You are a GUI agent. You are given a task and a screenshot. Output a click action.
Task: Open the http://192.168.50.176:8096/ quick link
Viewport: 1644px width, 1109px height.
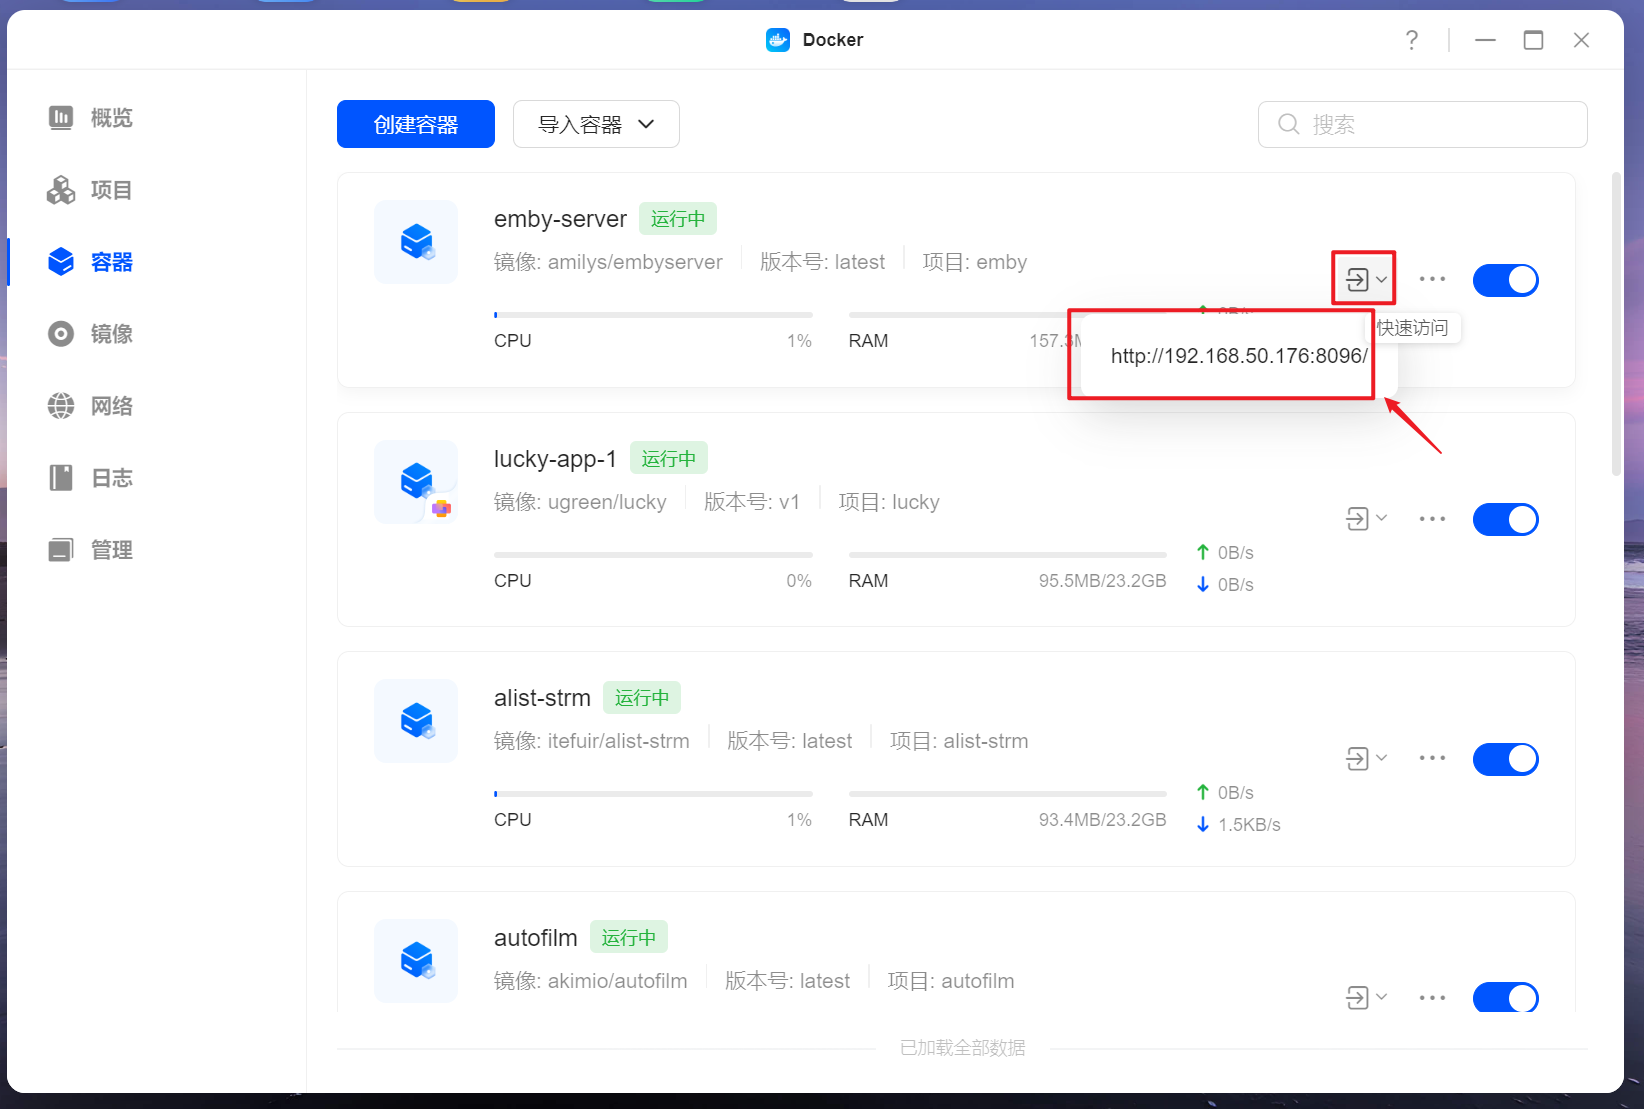tap(1238, 356)
